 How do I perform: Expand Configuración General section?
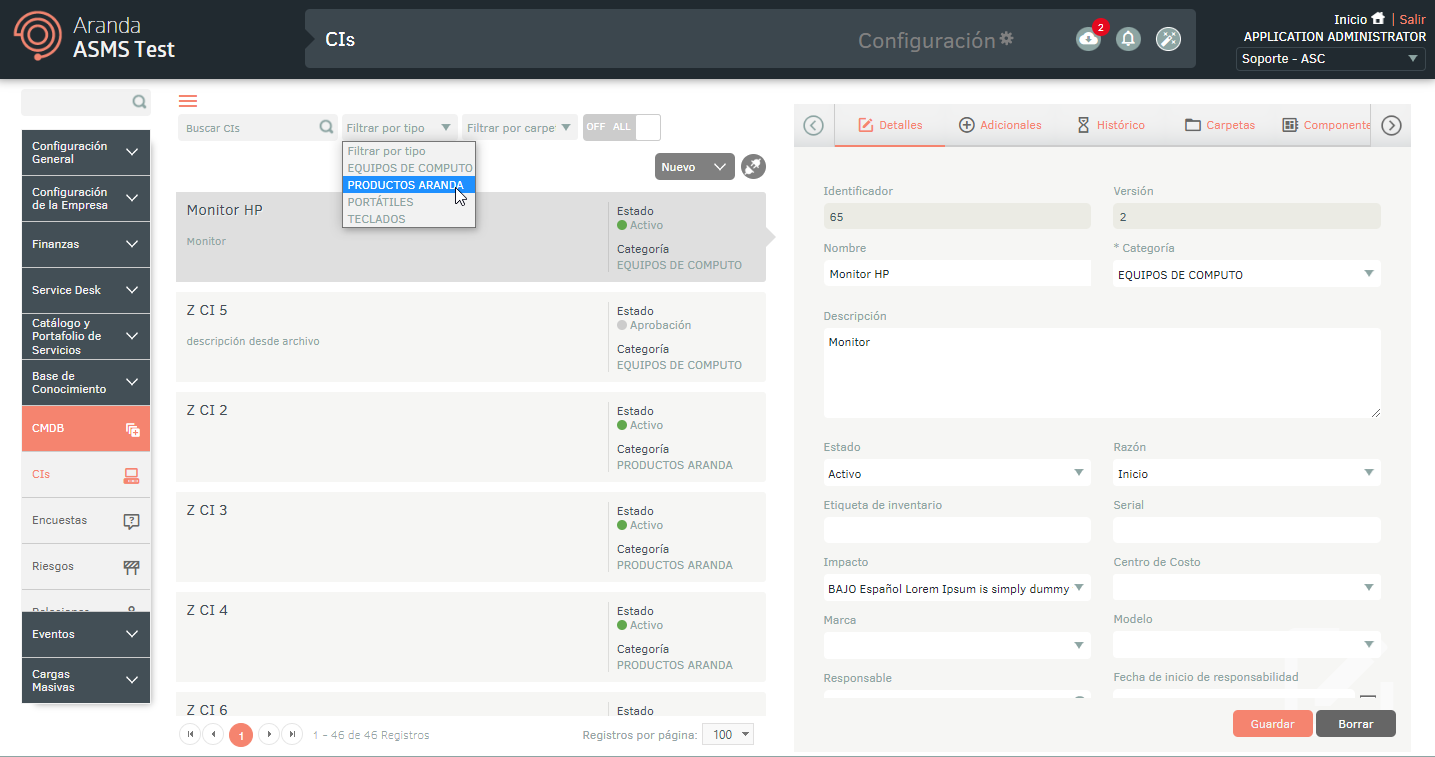(86, 152)
